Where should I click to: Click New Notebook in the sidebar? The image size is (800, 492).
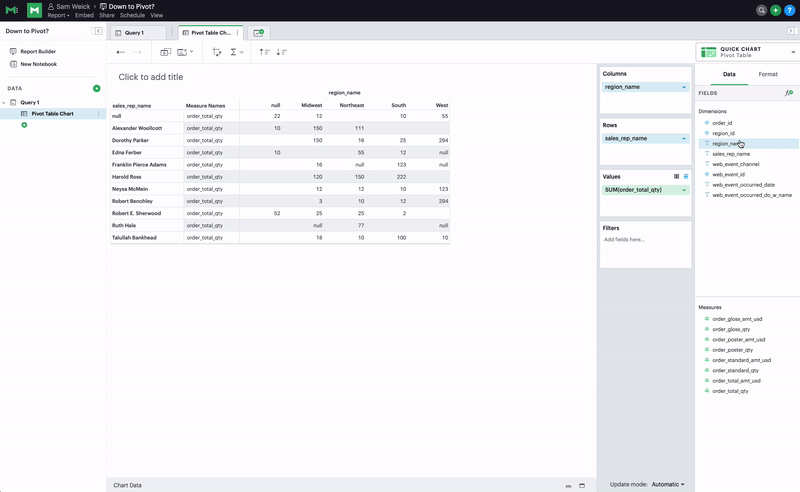[38, 64]
